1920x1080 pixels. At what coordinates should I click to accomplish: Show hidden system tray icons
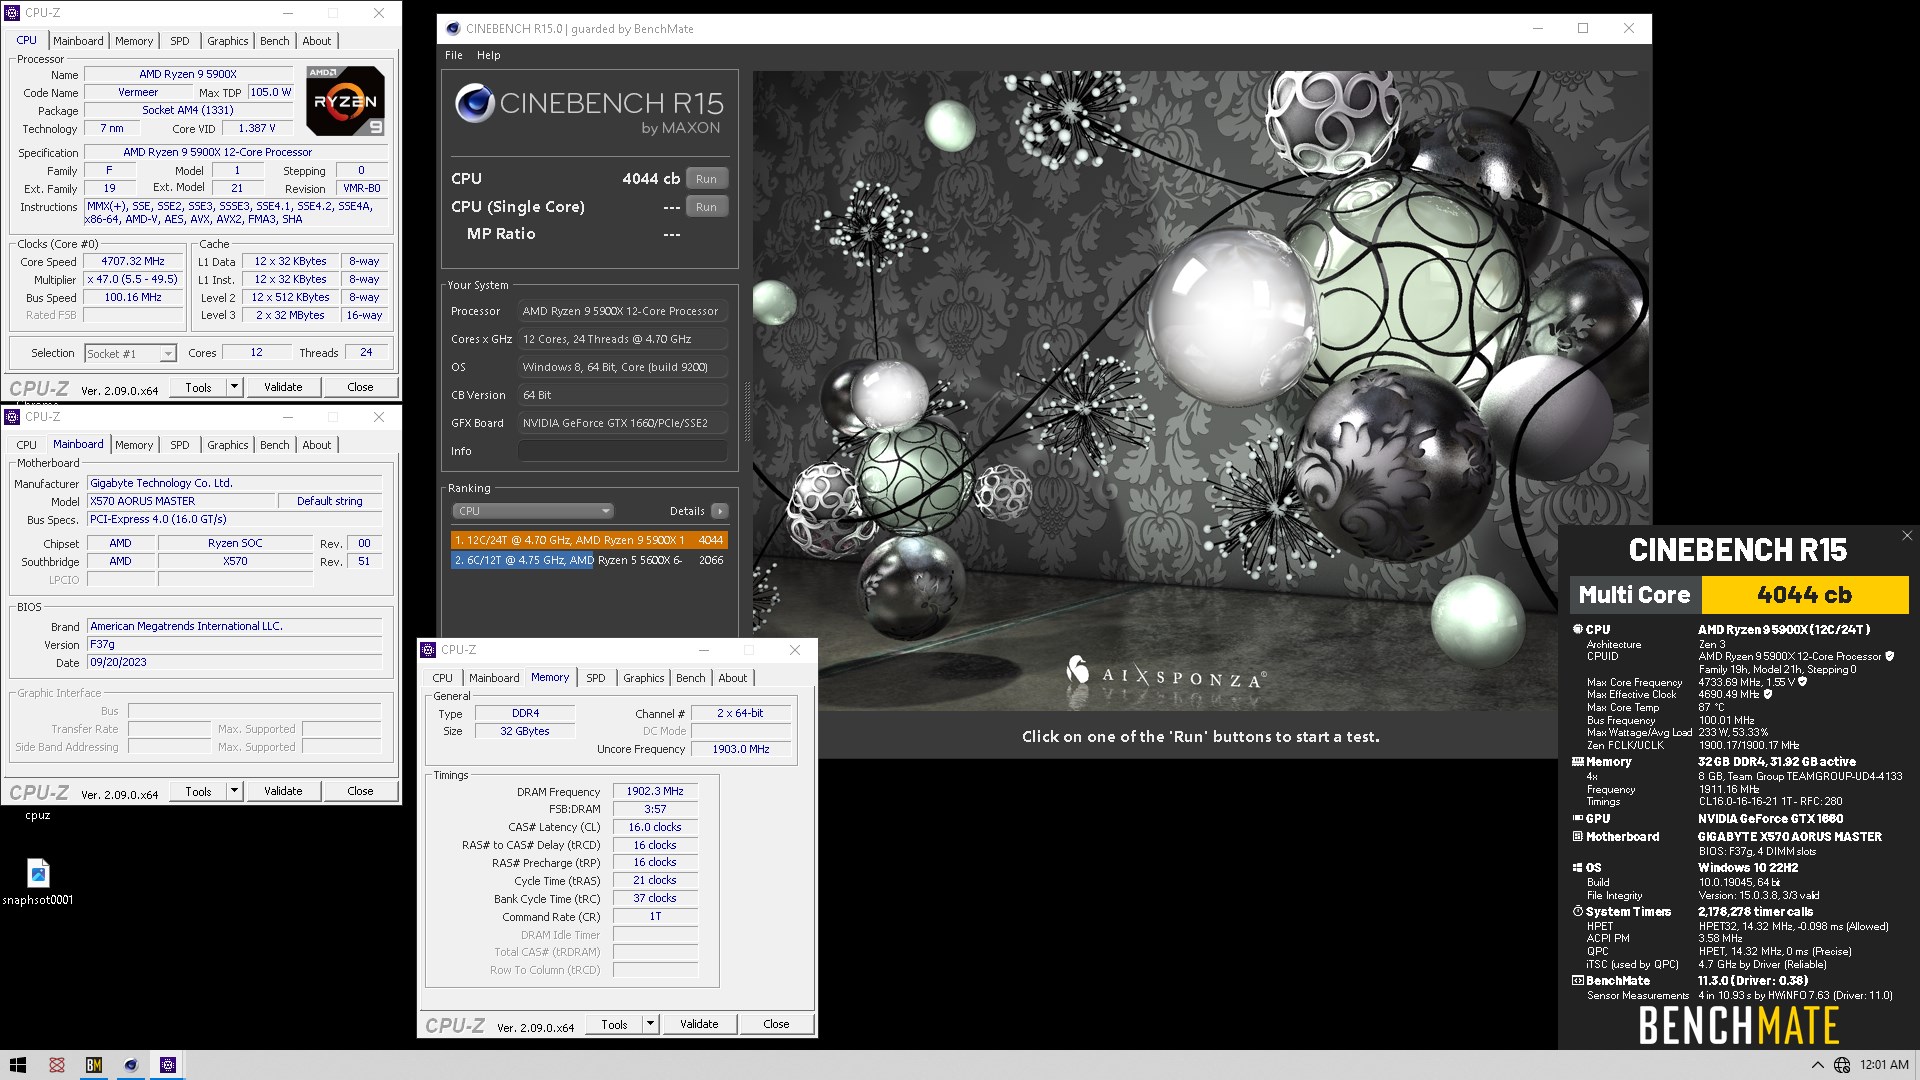pyautogui.click(x=1817, y=1065)
